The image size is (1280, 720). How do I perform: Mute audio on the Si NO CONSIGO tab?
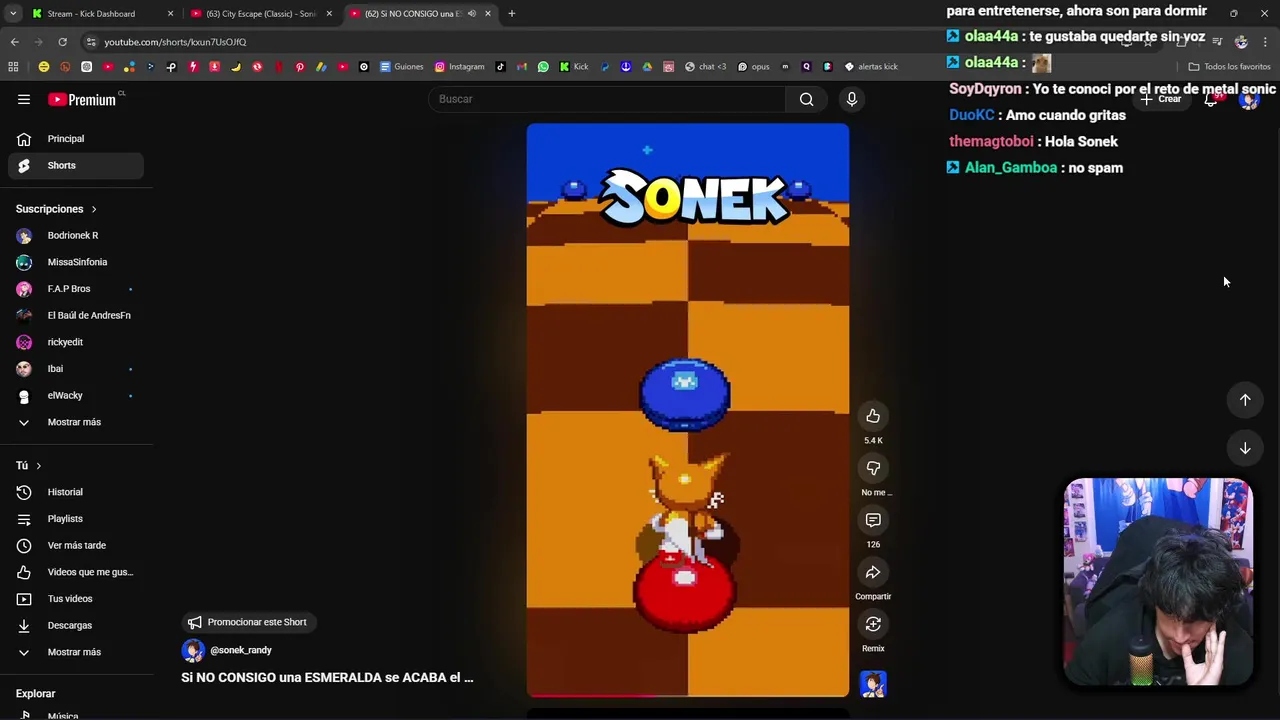click(472, 14)
